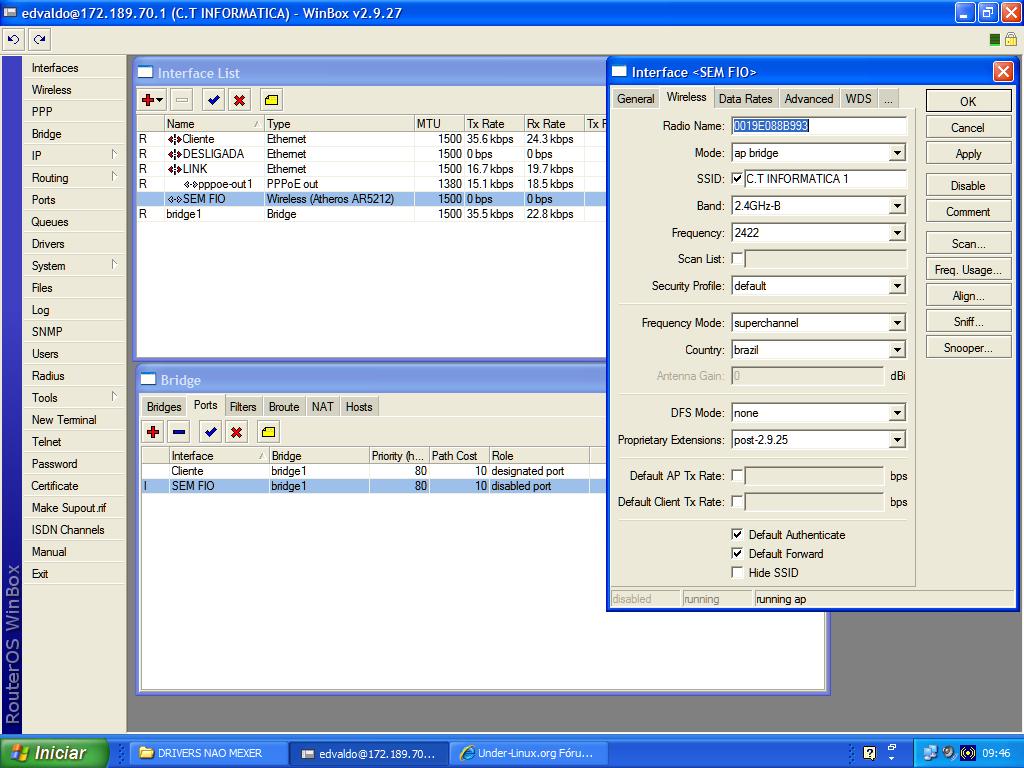The image size is (1024, 768).
Task: Click the green status indicator icon
Action: pyautogui.click(x=995, y=40)
